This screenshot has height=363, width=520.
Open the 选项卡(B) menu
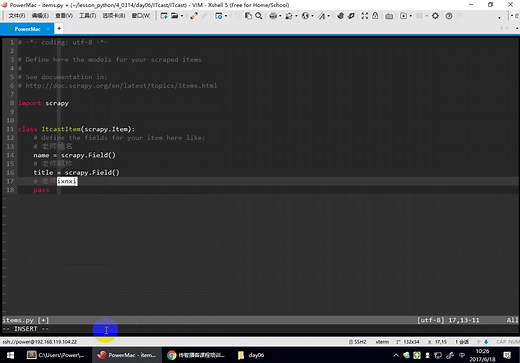point(114,16)
